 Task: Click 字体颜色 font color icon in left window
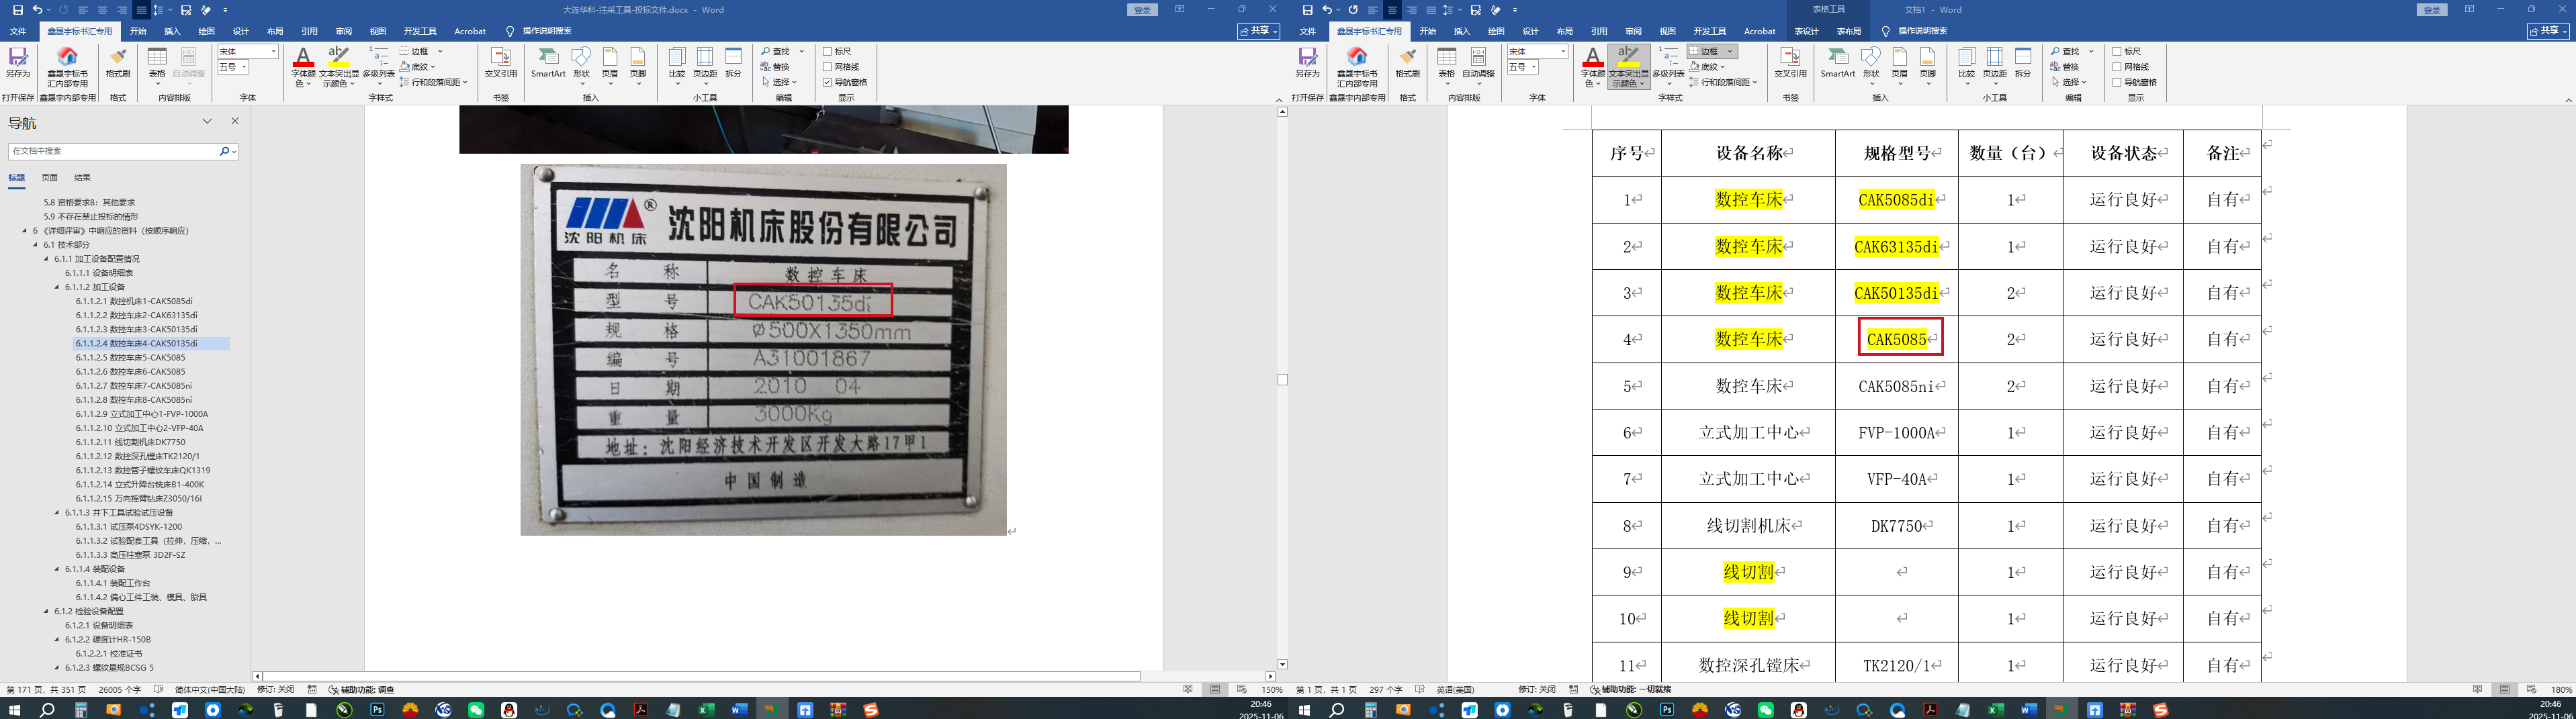coord(303,67)
